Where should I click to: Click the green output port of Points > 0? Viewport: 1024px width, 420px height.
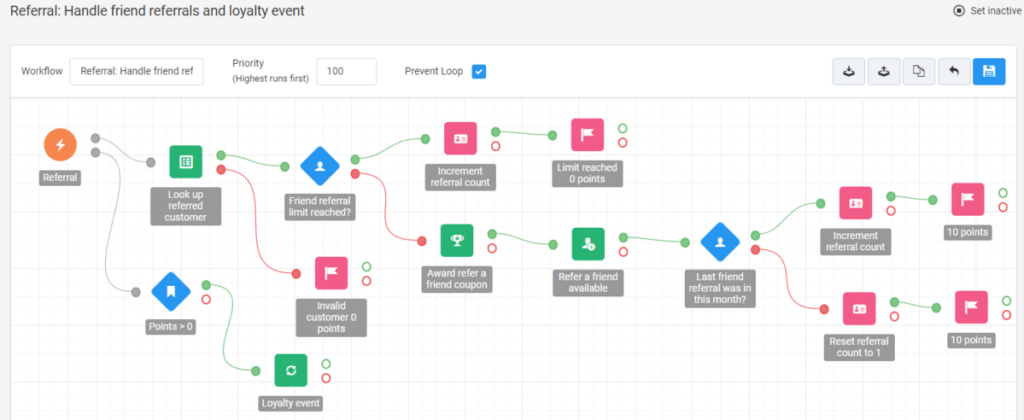coord(206,285)
